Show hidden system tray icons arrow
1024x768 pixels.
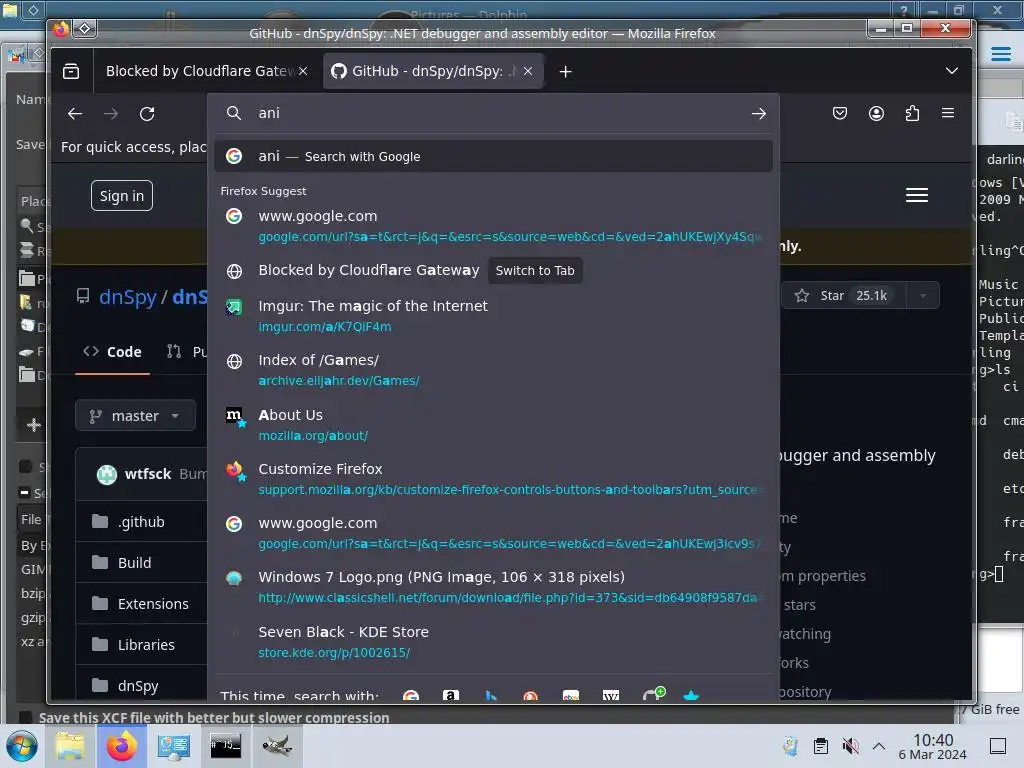(x=879, y=746)
